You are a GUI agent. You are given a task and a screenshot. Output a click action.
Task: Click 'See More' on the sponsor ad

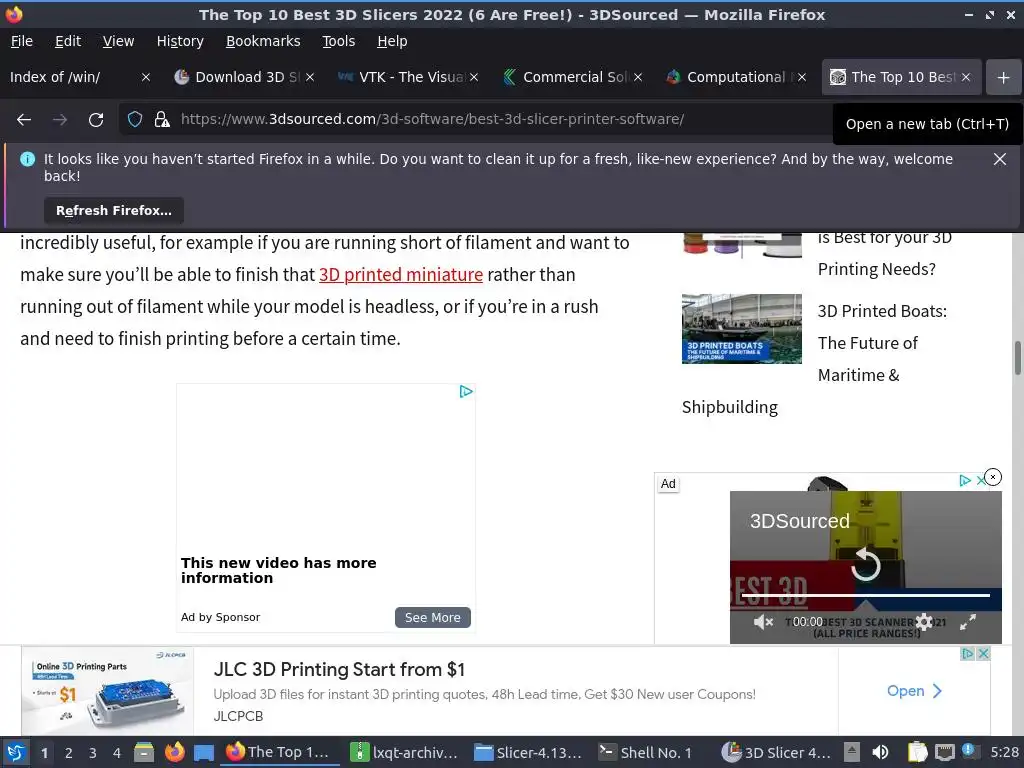[432, 617]
